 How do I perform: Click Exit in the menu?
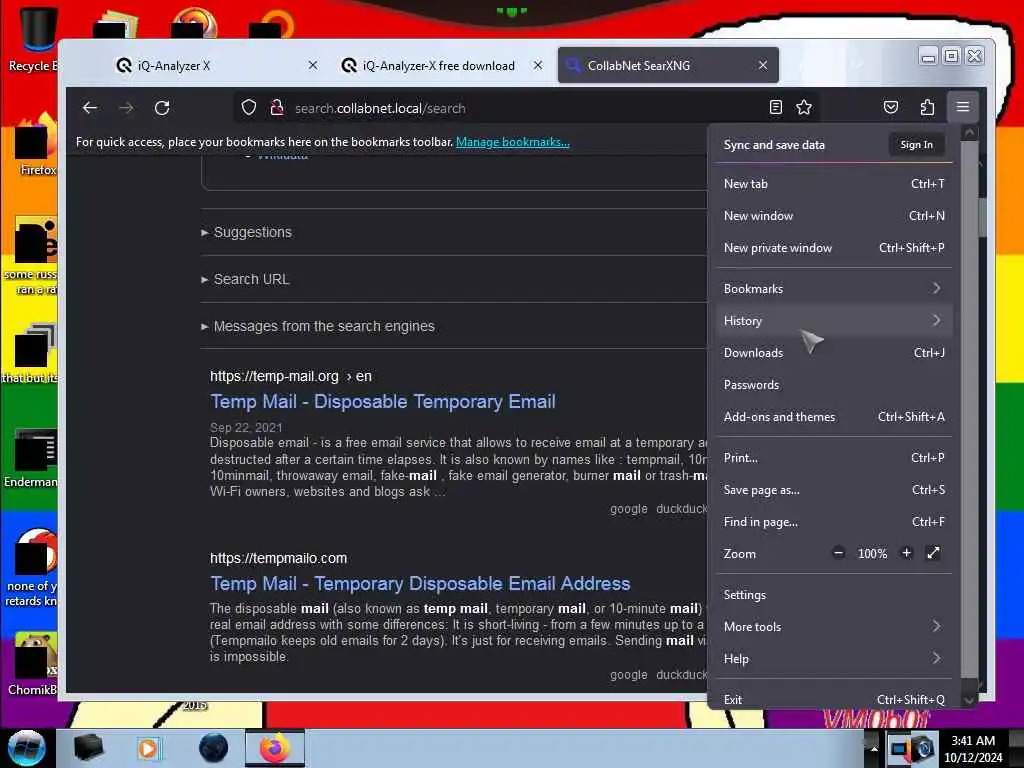coord(834,699)
